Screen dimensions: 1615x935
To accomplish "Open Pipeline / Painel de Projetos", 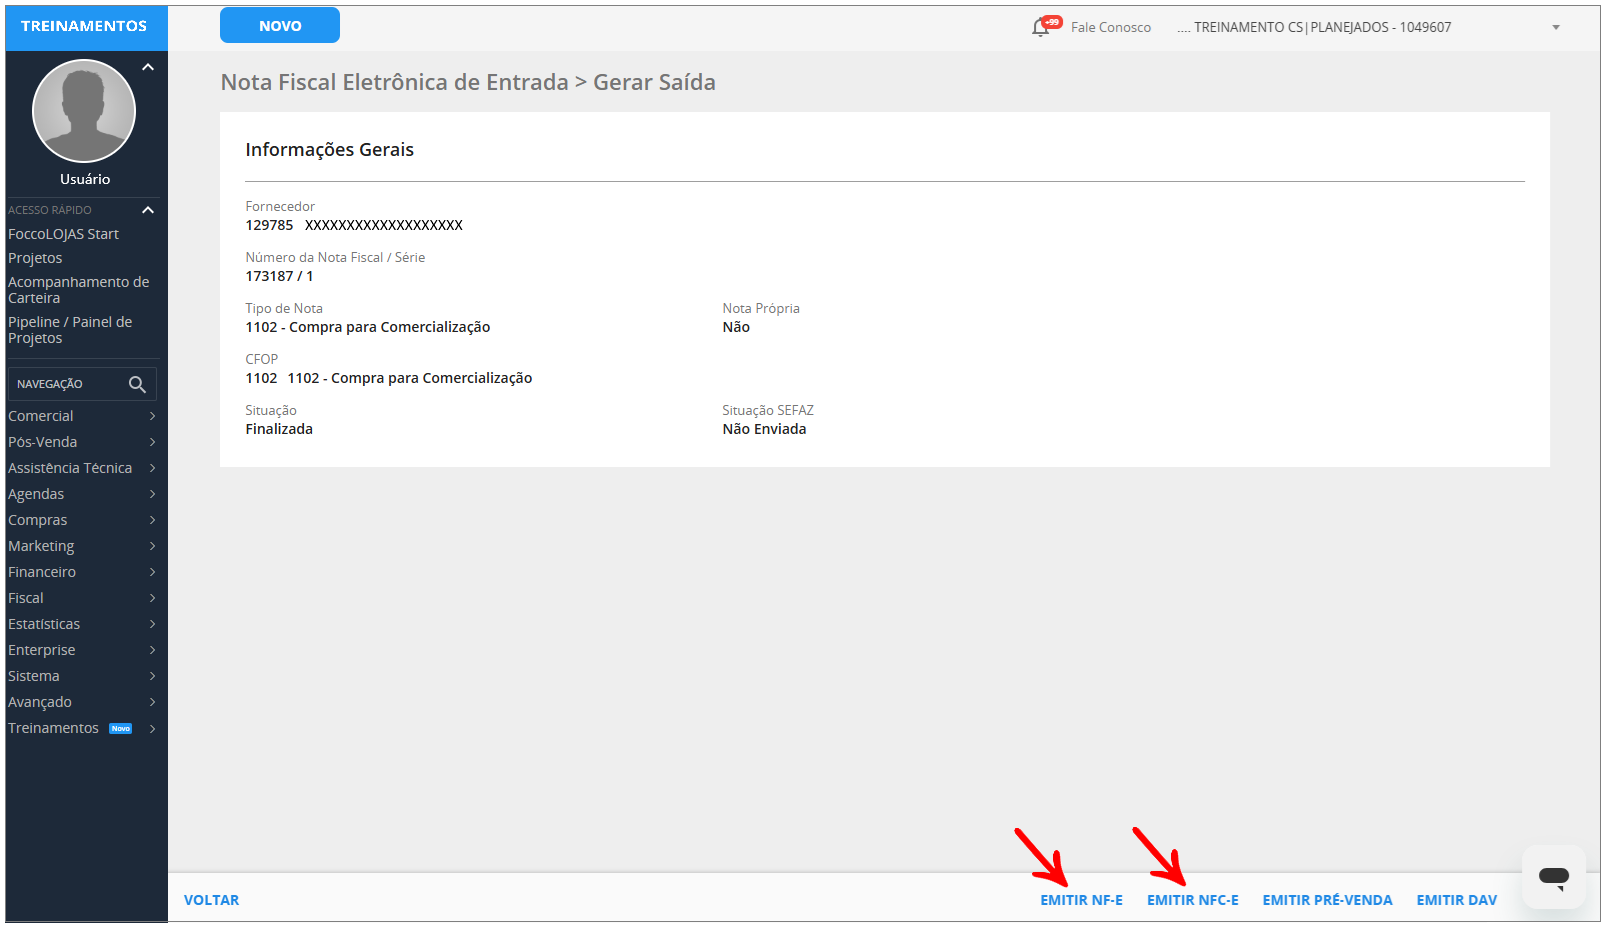I will (x=70, y=329).
